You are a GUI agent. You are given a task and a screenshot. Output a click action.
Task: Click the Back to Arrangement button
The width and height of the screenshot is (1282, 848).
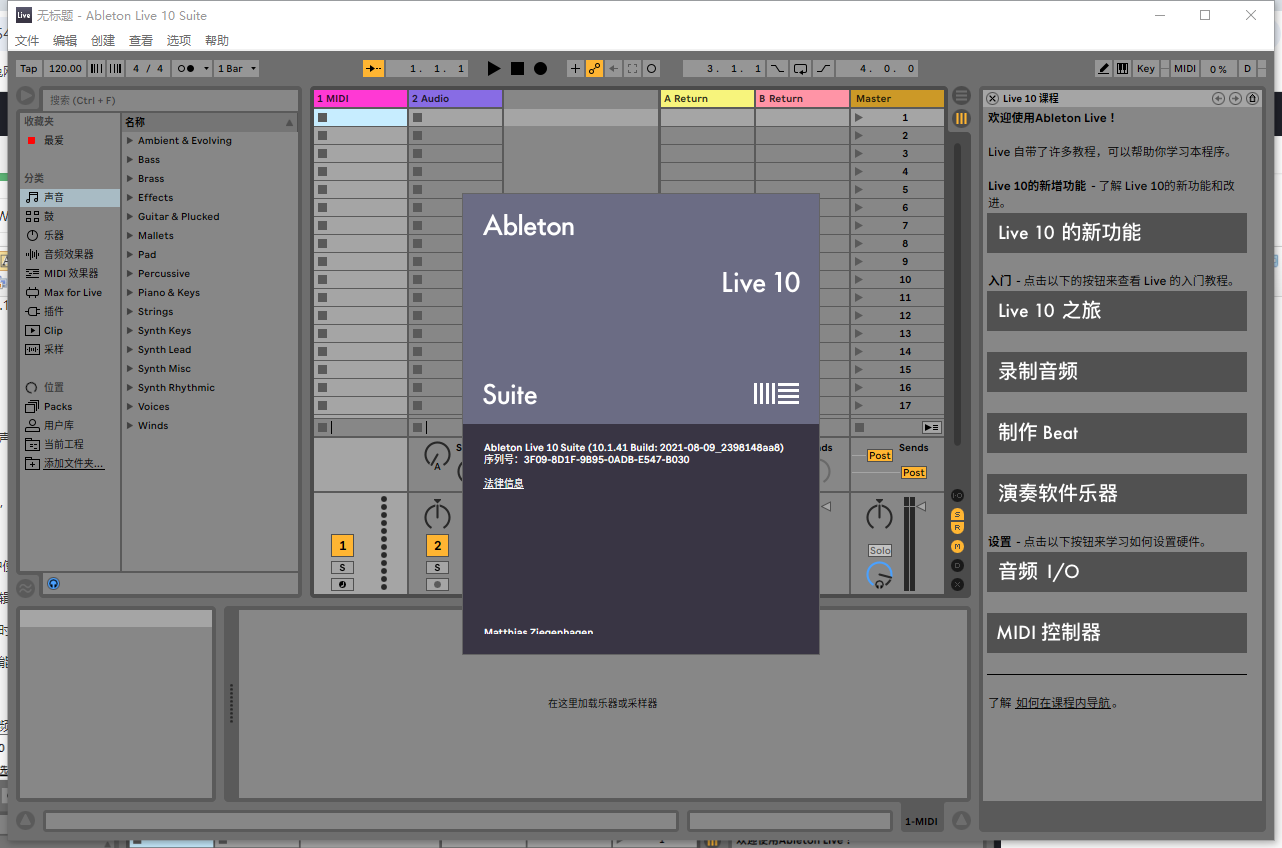tap(931, 427)
